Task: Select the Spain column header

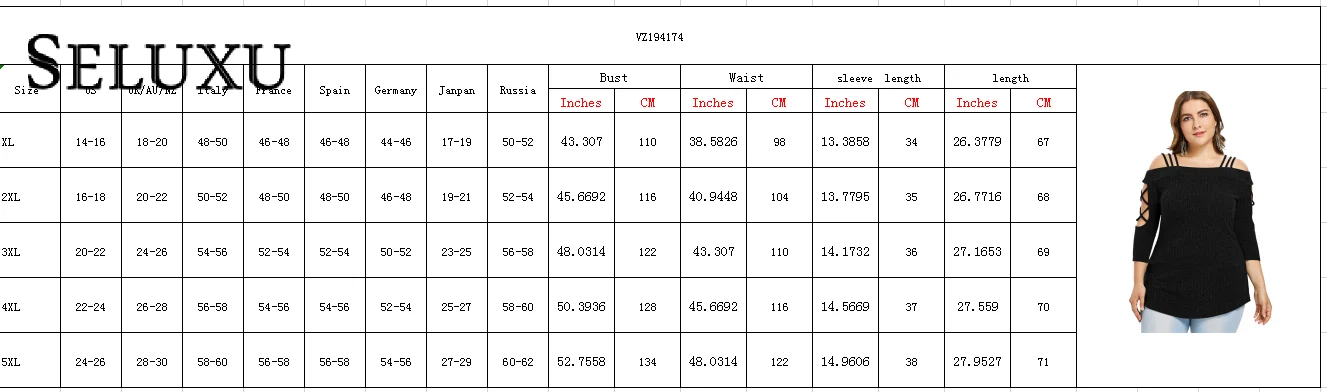Action: [334, 90]
